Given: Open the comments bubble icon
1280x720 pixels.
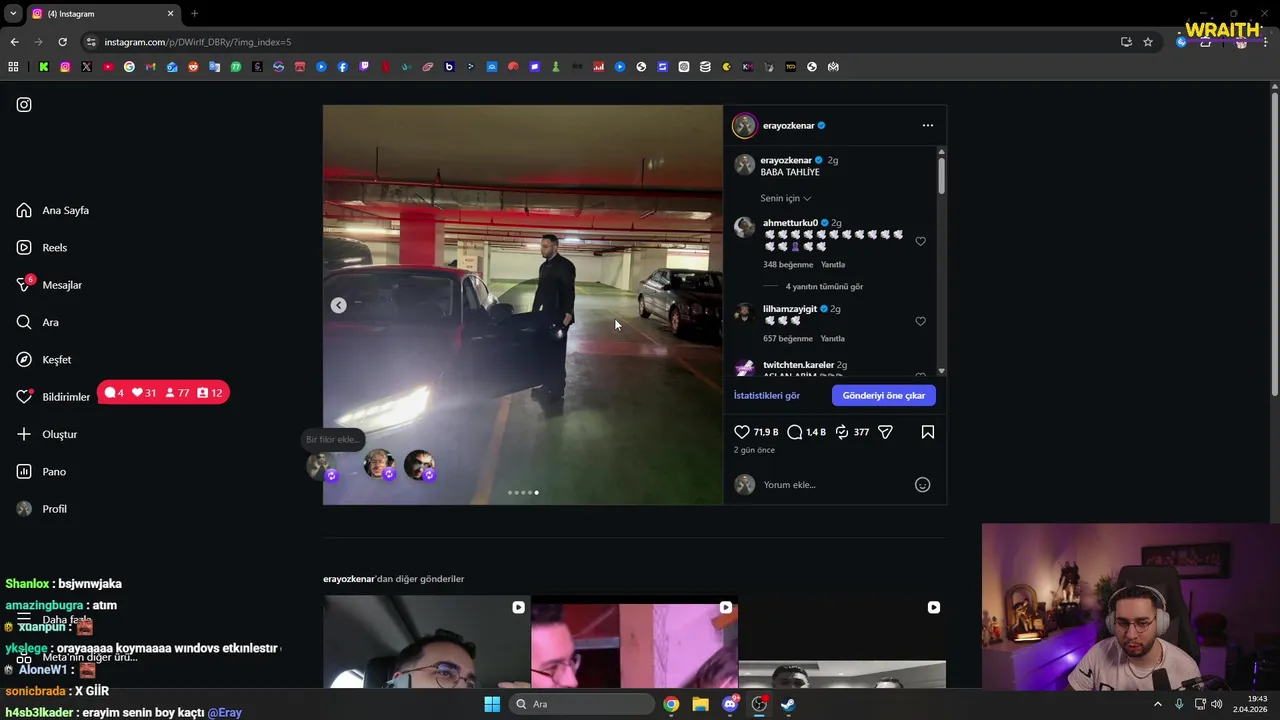Looking at the screenshot, I should 794,432.
